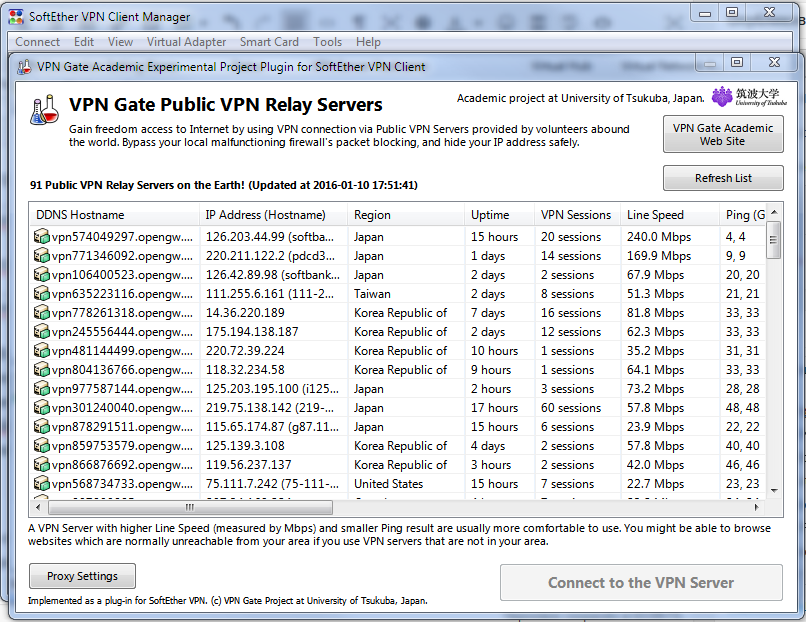Click the horizontal scrollbar thumb

[x=190, y=508]
